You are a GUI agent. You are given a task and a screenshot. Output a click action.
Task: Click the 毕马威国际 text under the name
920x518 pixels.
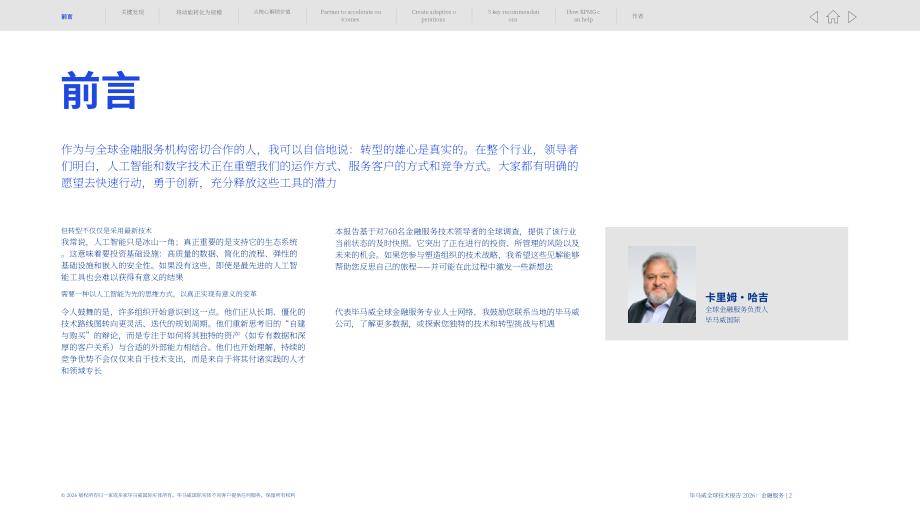(x=723, y=320)
